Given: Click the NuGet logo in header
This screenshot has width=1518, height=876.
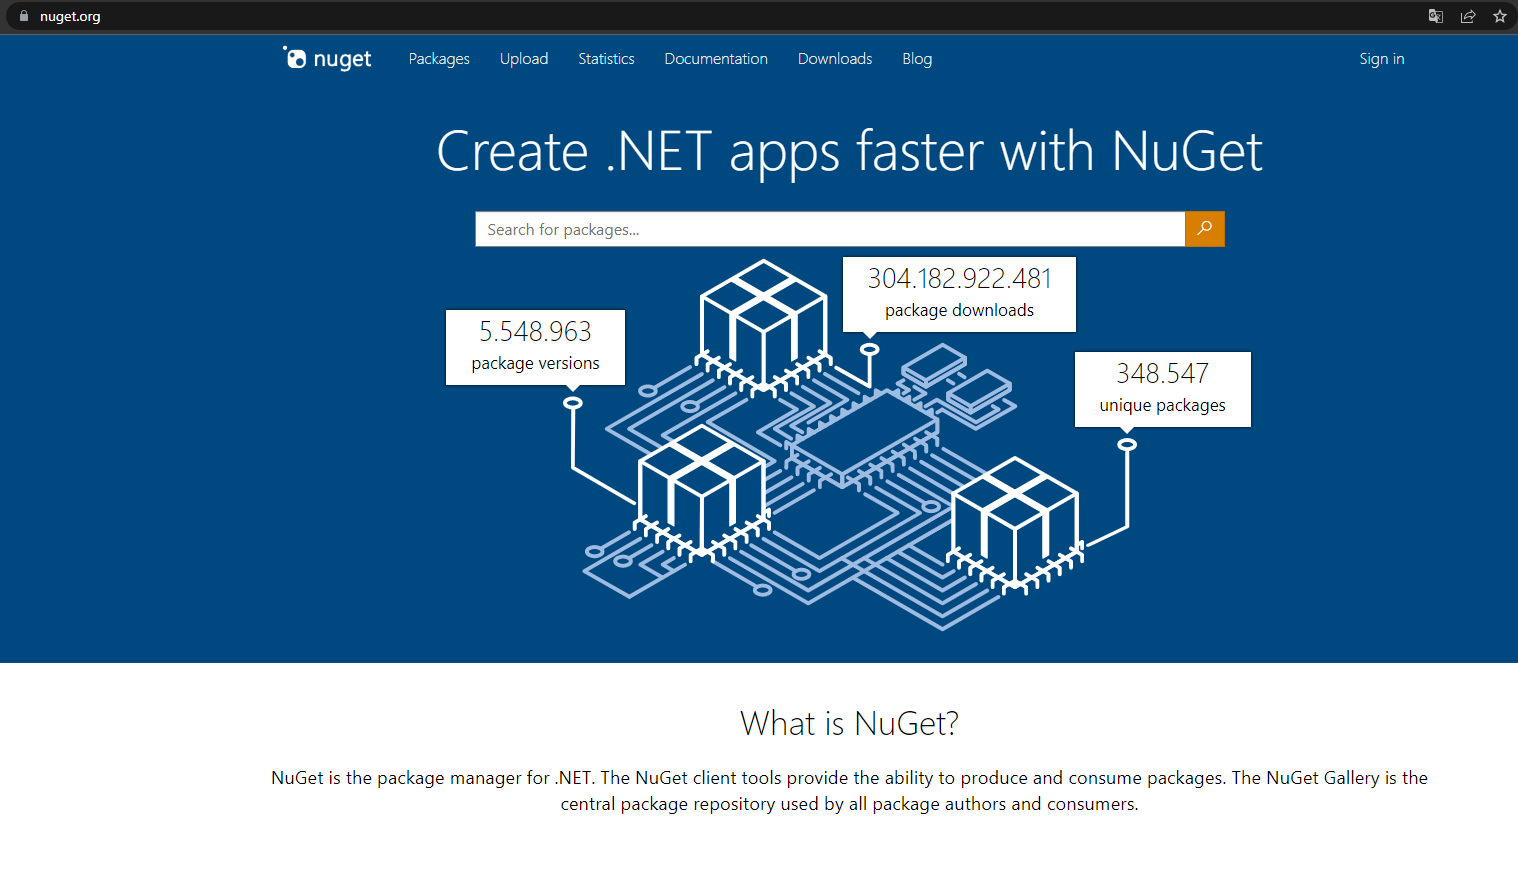Looking at the screenshot, I should (x=327, y=59).
